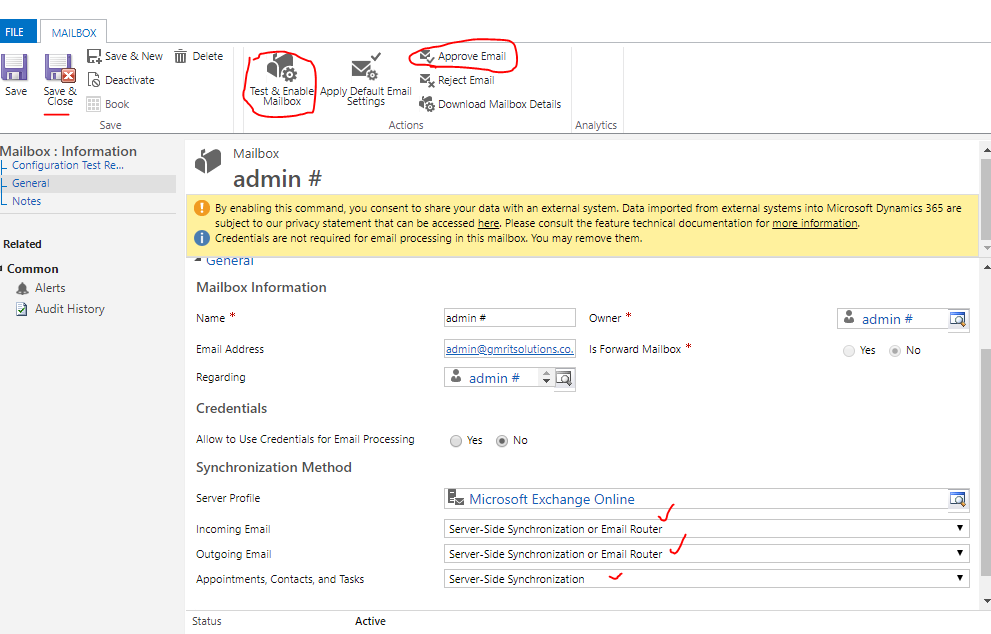The image size is (991, 634).
Task: Click into the Name input field
Action: (509, 318)
